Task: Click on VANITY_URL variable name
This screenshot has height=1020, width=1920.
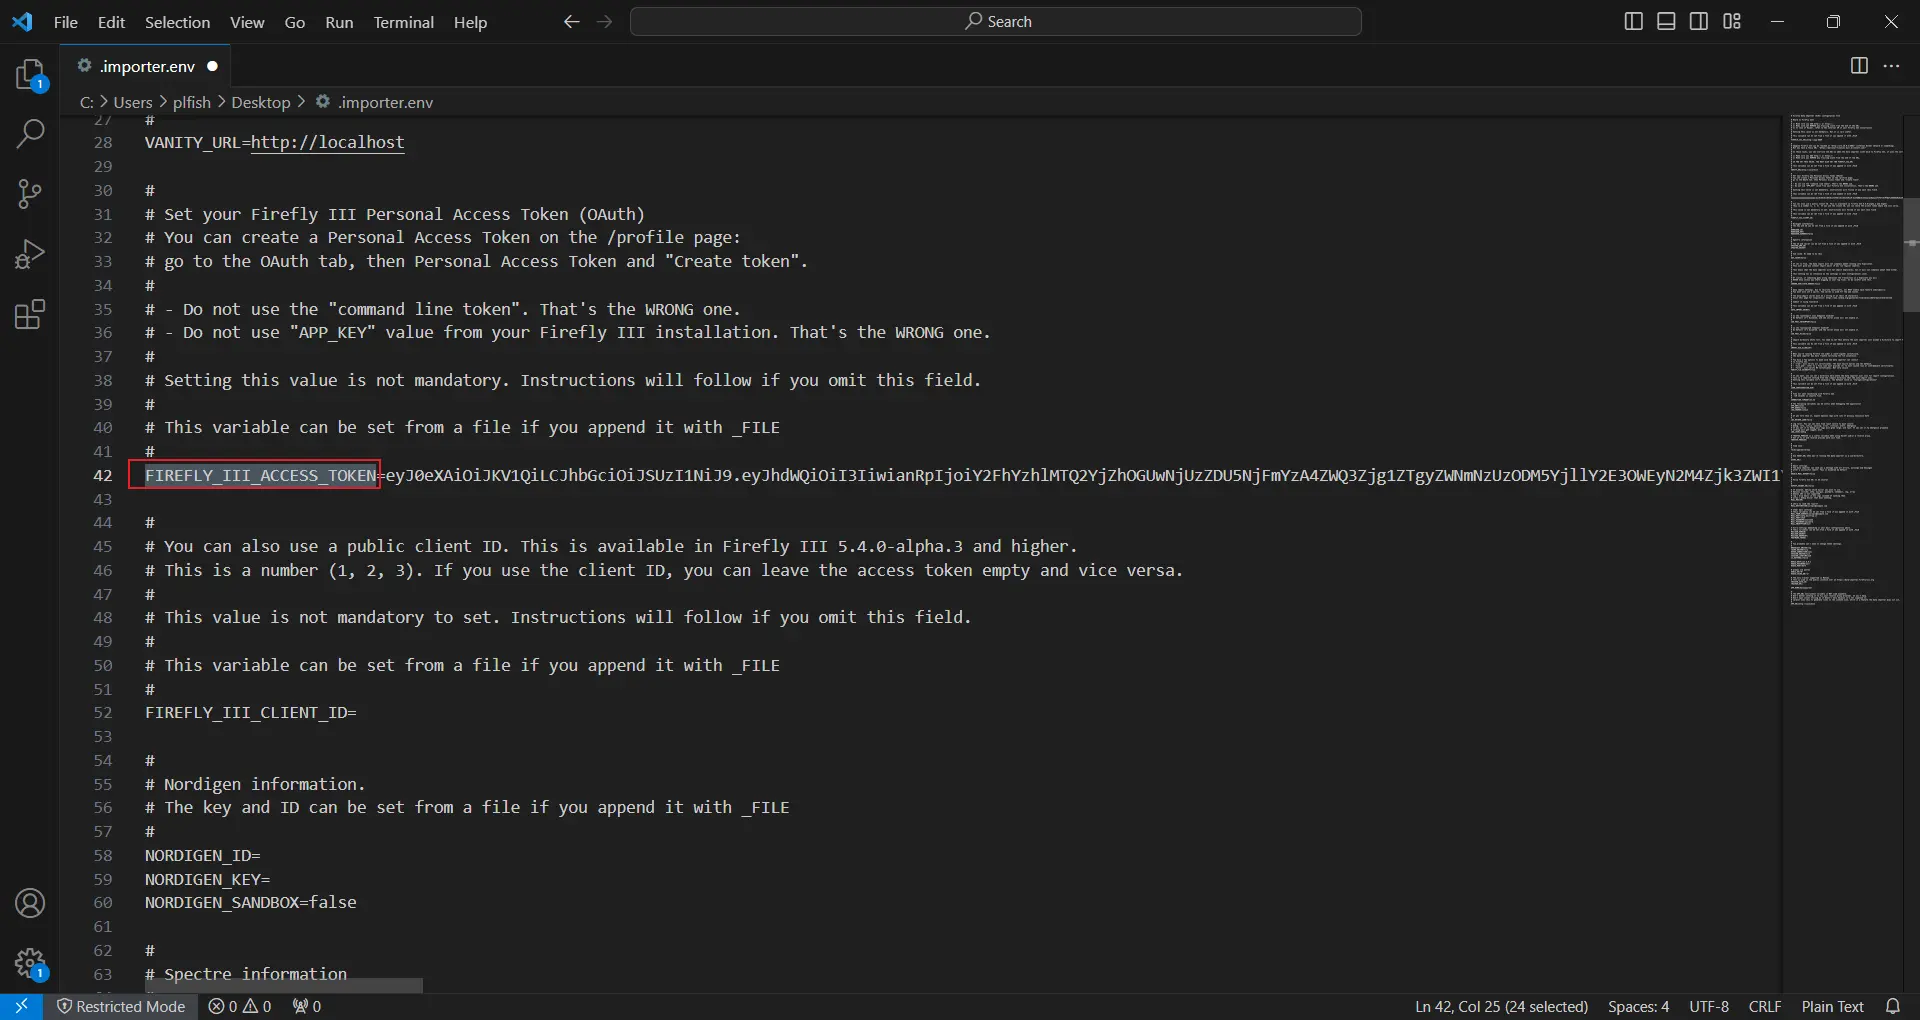Action: tap(192, 142)
